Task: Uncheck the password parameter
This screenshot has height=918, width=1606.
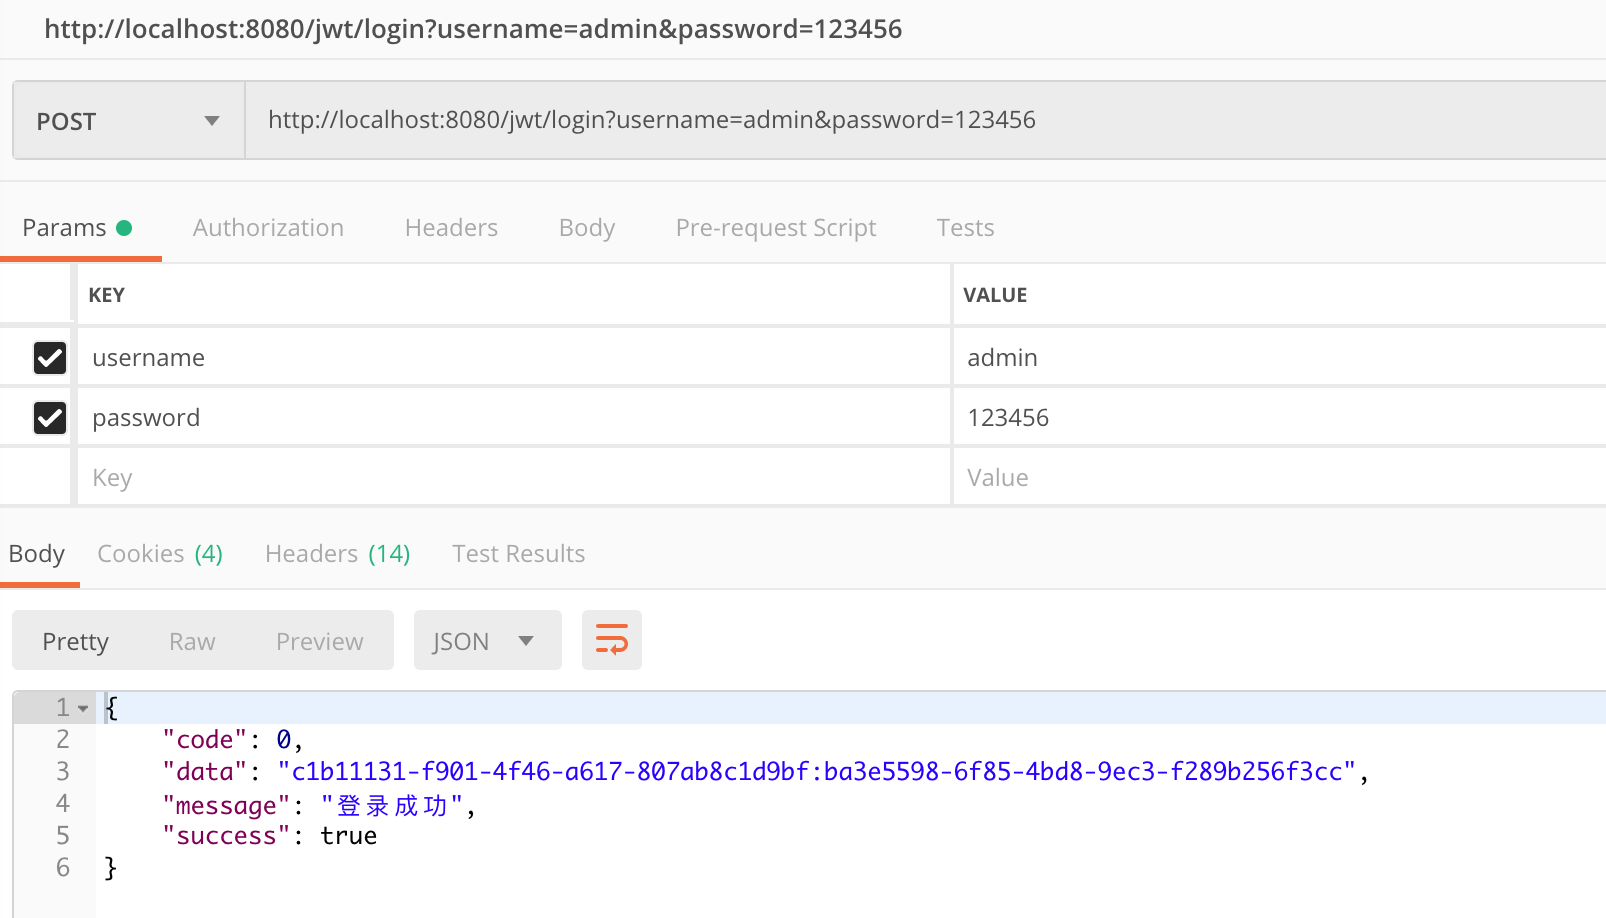Action: click(x=50, y=417)
